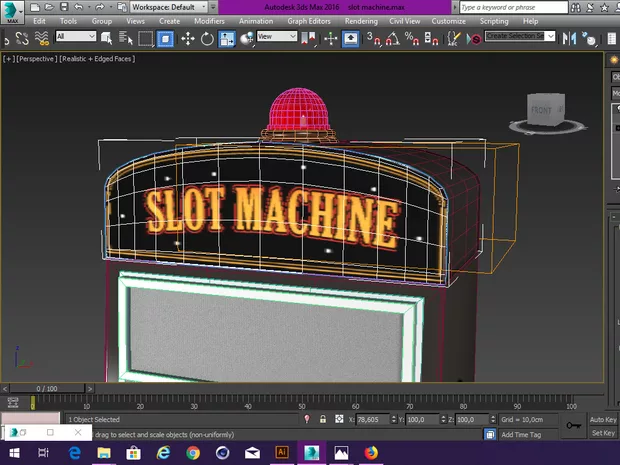Toggle Auto Key animation mode
Image resolution: width=620 pixels, height=465 pixels.
click(x=603, y=420)
